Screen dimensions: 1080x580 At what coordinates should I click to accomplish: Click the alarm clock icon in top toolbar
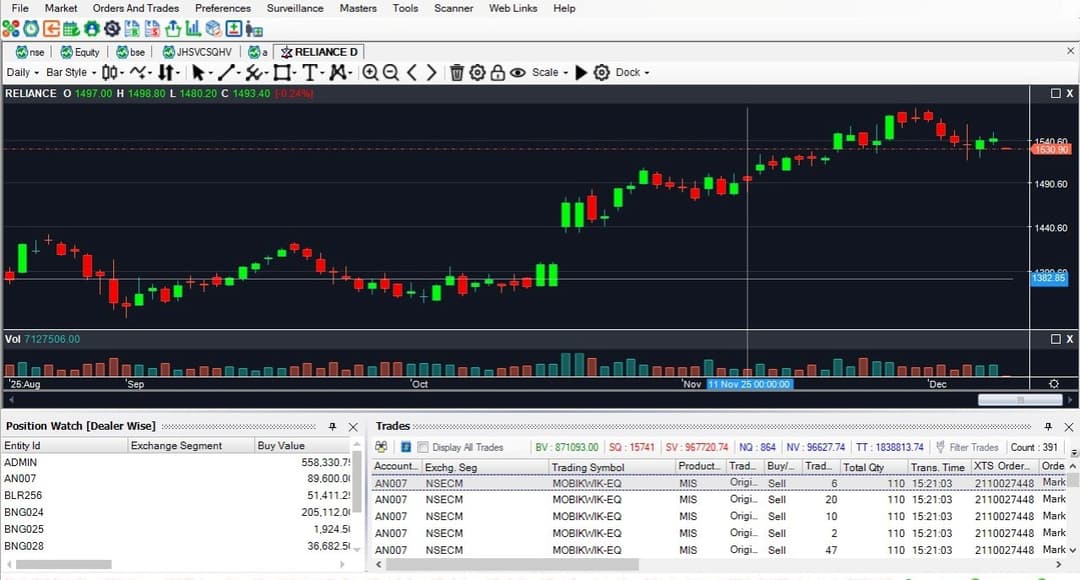click(31, 29)
